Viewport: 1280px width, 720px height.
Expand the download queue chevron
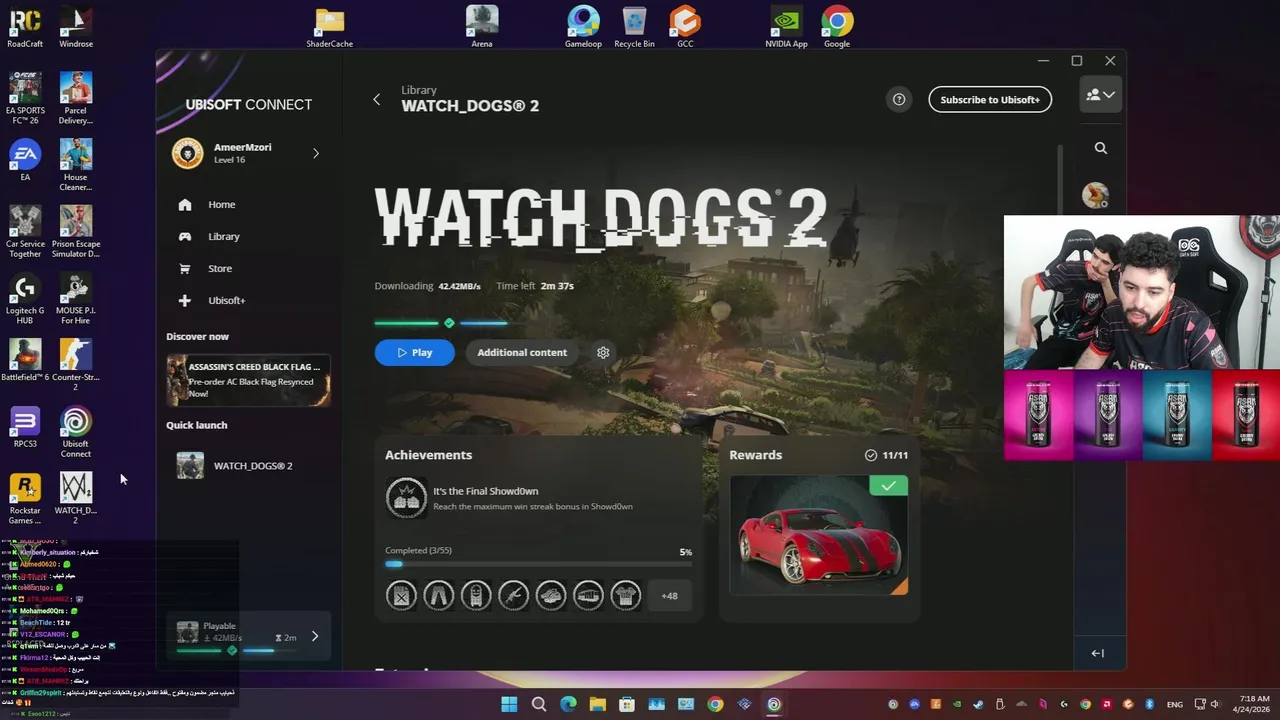point(315,636)
